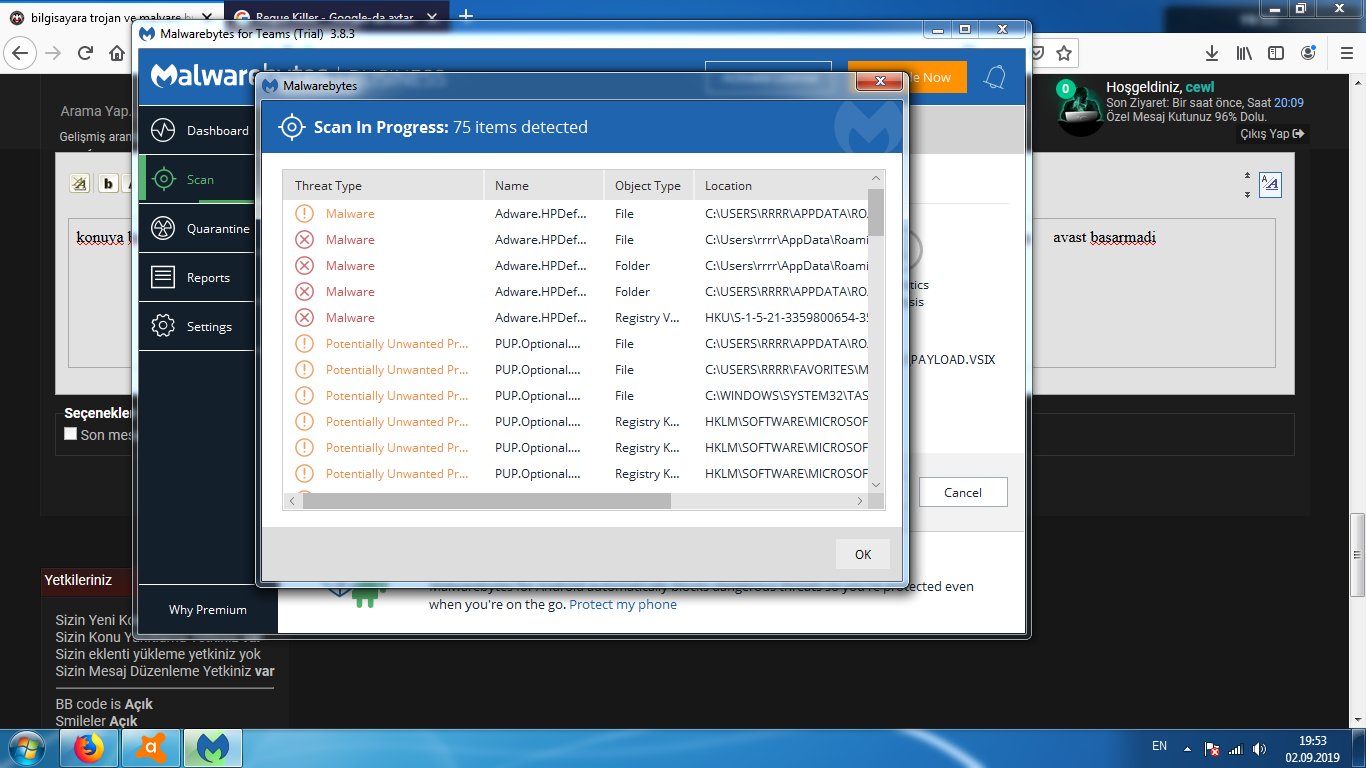This screenshot has height=768, width=1366.
Task: Toggle Firefox sidebar icon
Action: pos(1276,53)
